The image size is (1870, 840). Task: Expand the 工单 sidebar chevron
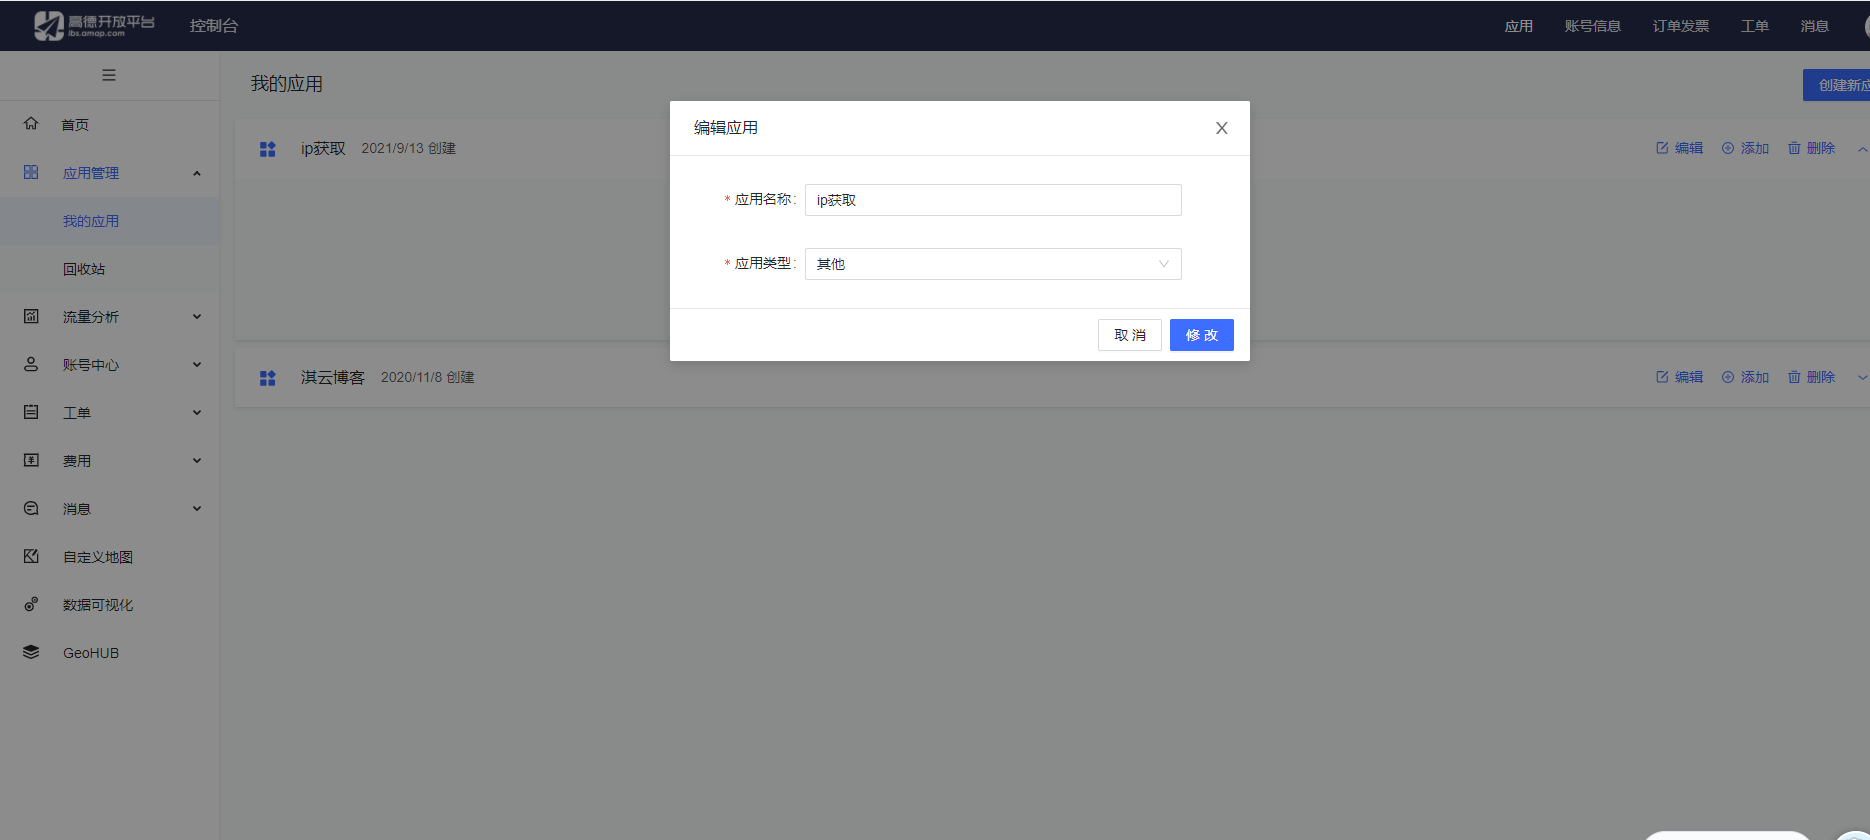click(197, 413)
